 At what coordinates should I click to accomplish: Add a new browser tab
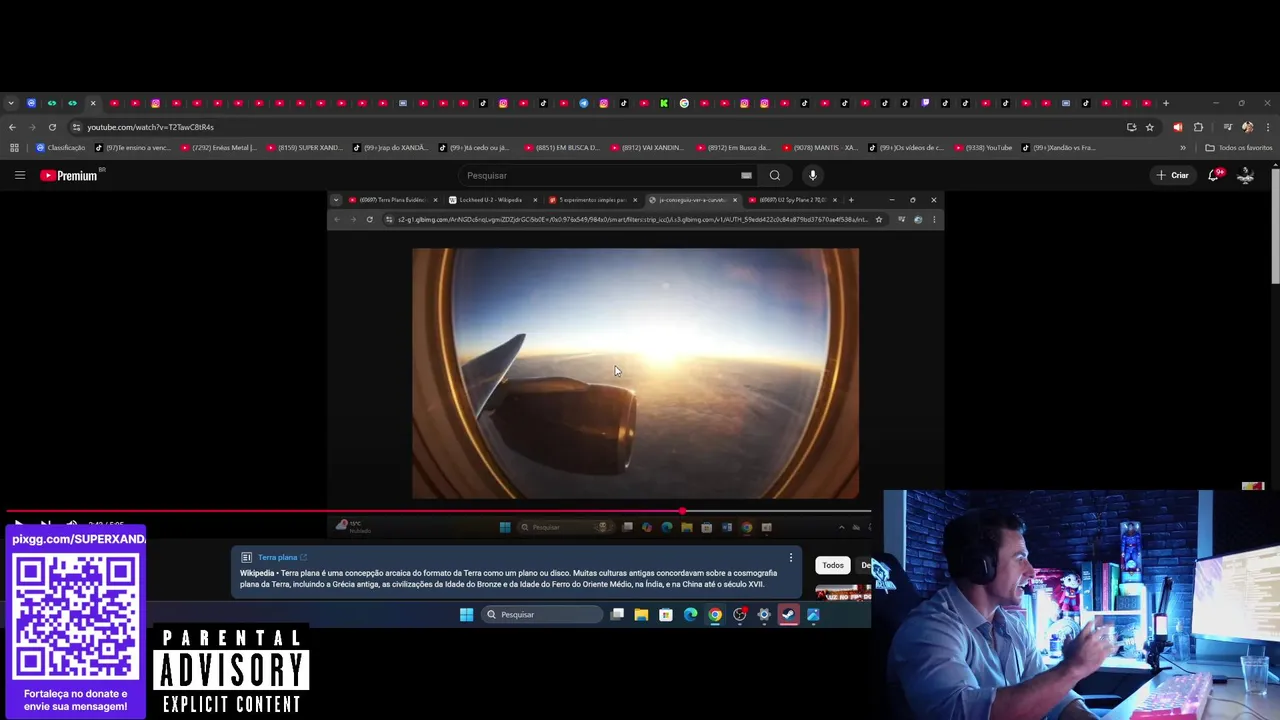1165,103
